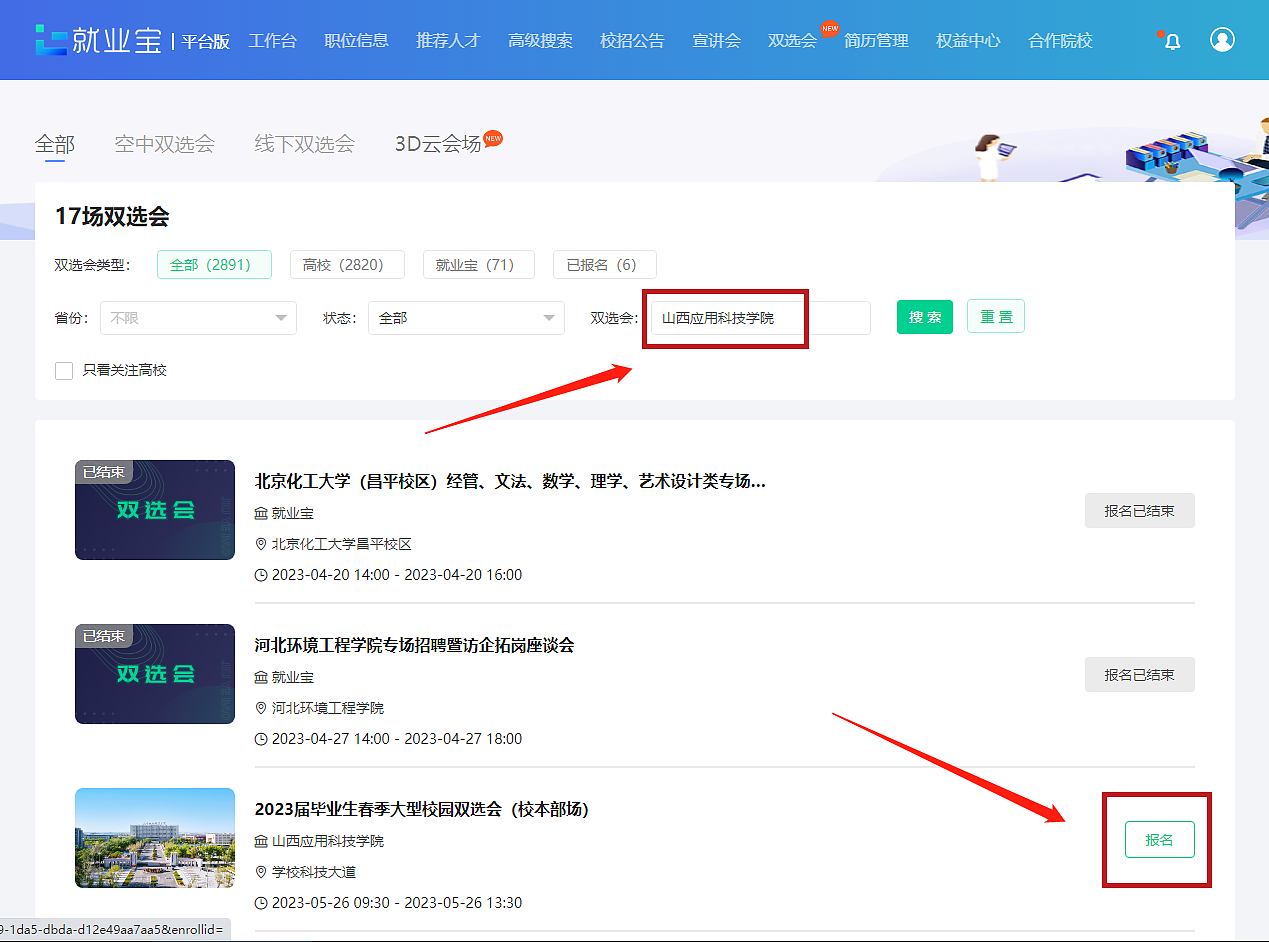Check the 只看关注高校 checkbox
Screen dimensions: 1269x942
tap(64, 371)
